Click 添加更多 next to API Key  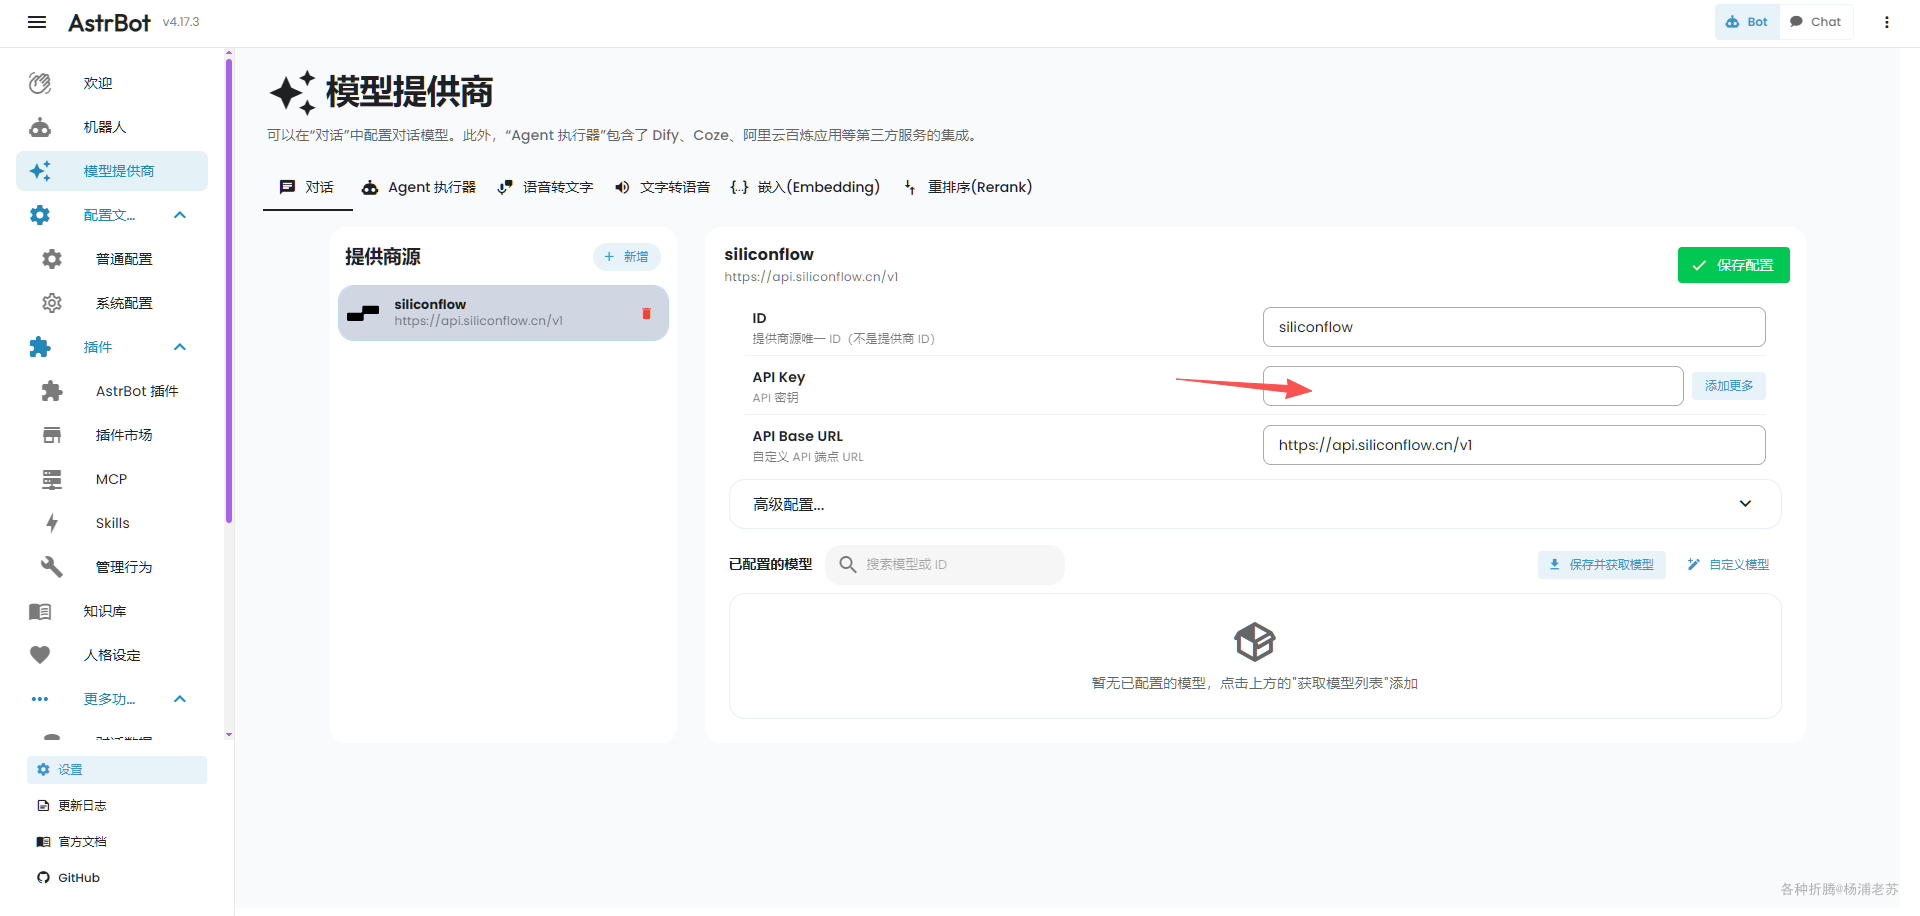coord(1729,386)
